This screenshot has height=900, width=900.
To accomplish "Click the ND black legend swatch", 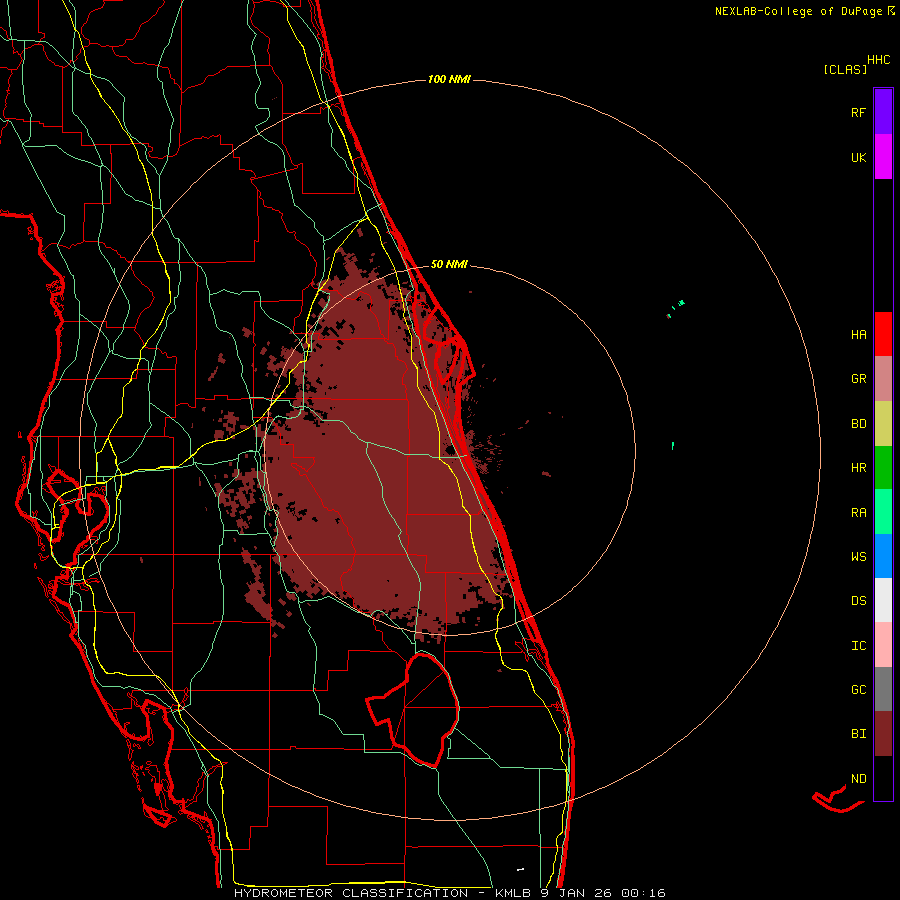I will click(x=883, y=778).
